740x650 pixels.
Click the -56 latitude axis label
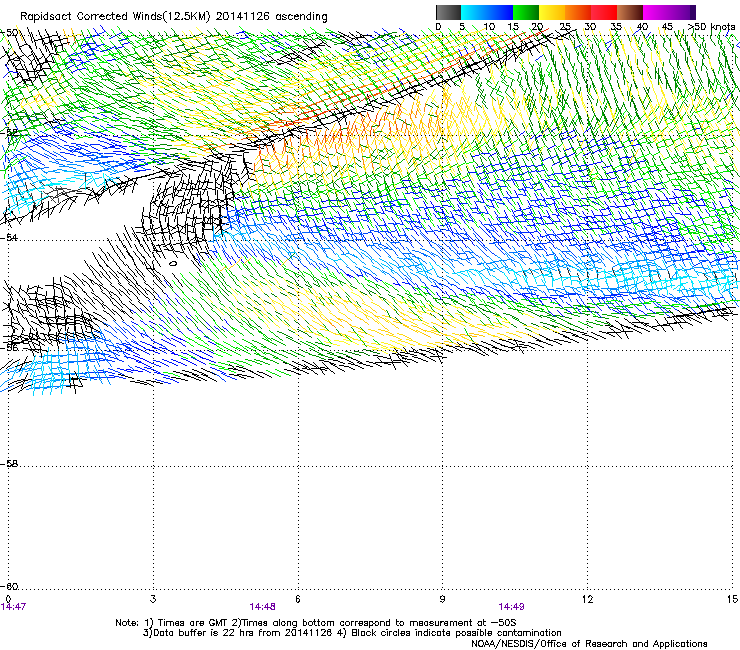[9, 347]
